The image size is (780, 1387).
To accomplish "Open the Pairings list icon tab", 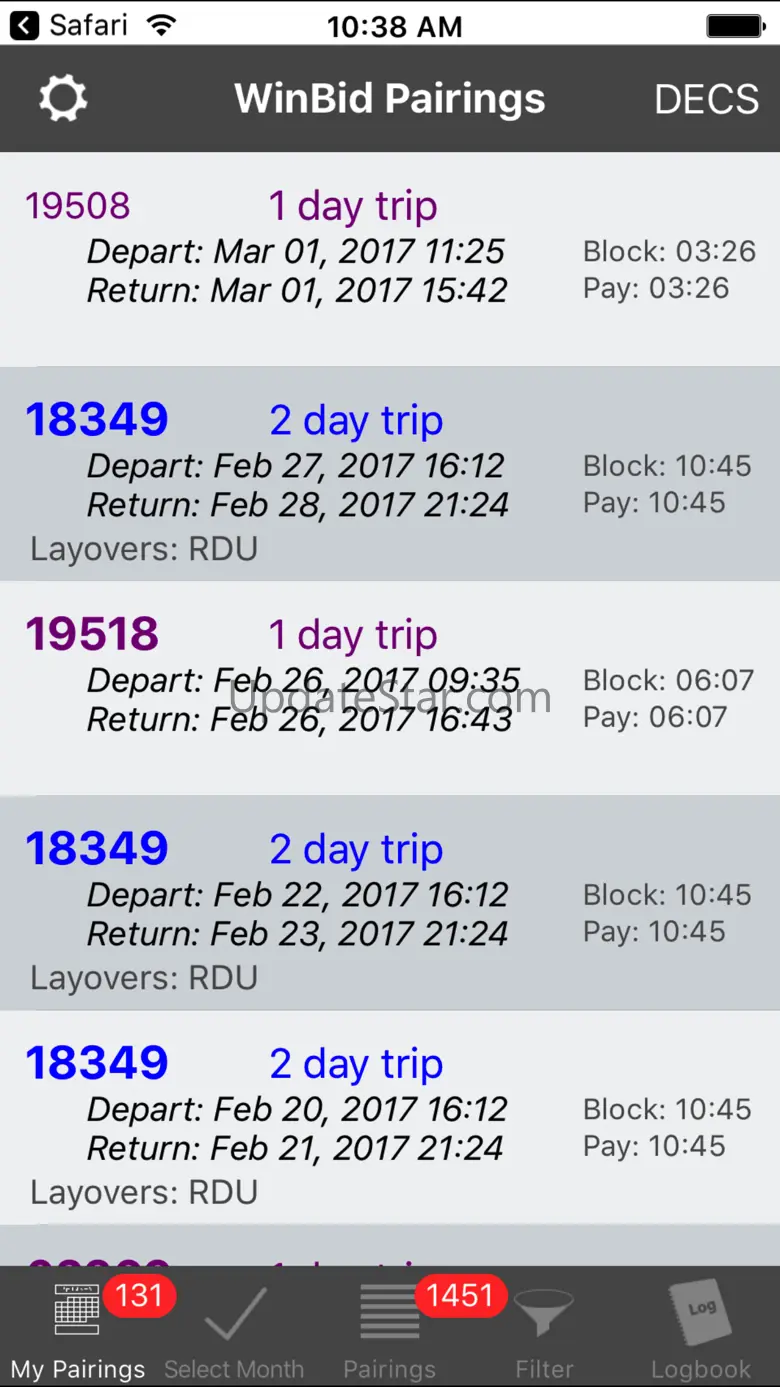I will (389, 1310).
